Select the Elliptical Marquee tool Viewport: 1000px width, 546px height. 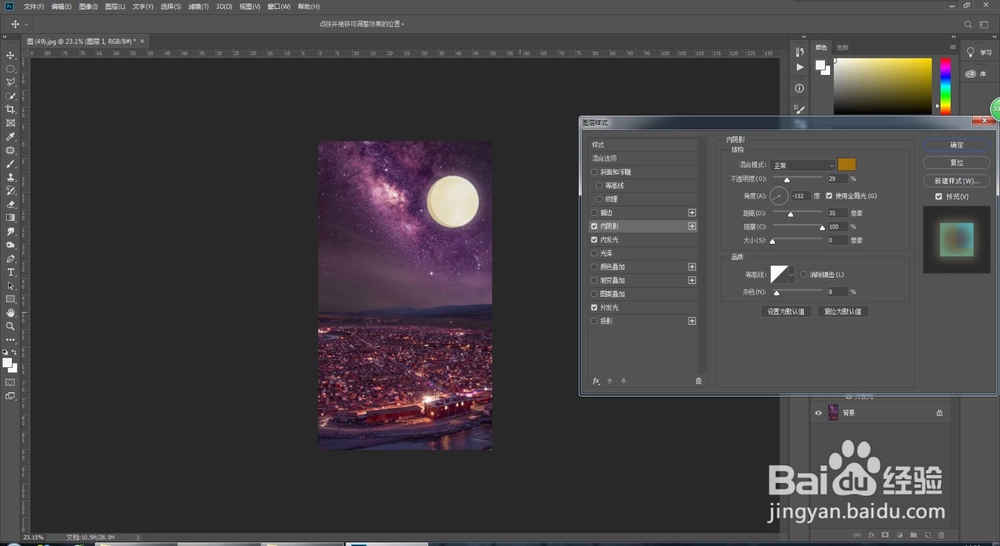(x=10, y=68)
